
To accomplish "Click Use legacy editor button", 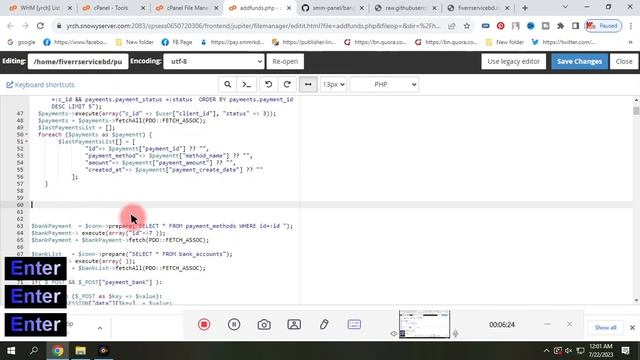I will pos(513,62).
